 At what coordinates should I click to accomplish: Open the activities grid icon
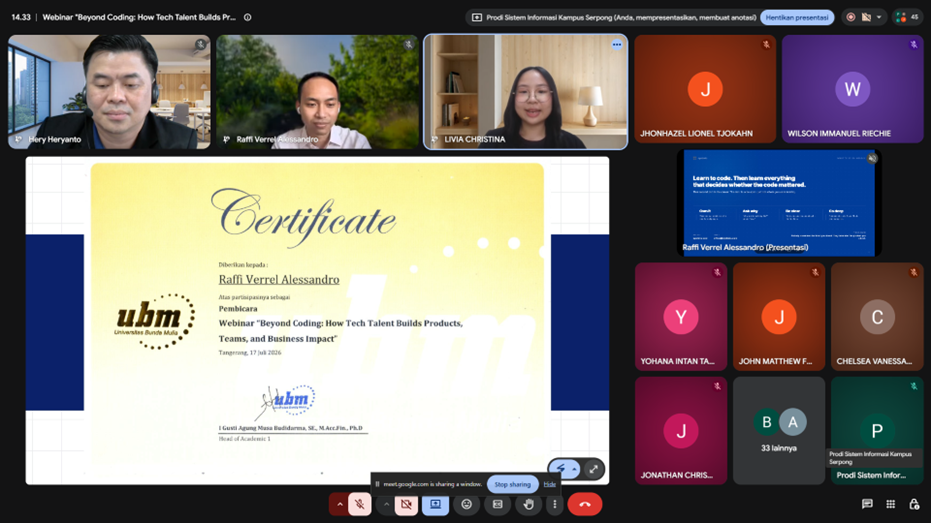tap(891, 504)
